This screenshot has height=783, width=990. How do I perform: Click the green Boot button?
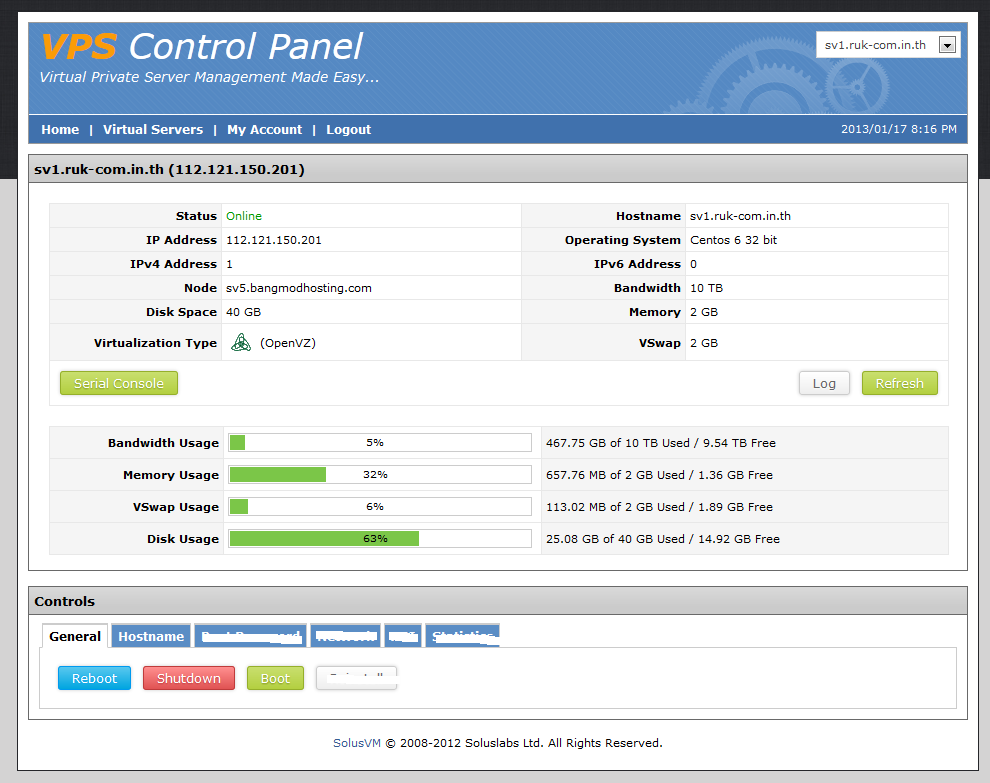point(275,678)
